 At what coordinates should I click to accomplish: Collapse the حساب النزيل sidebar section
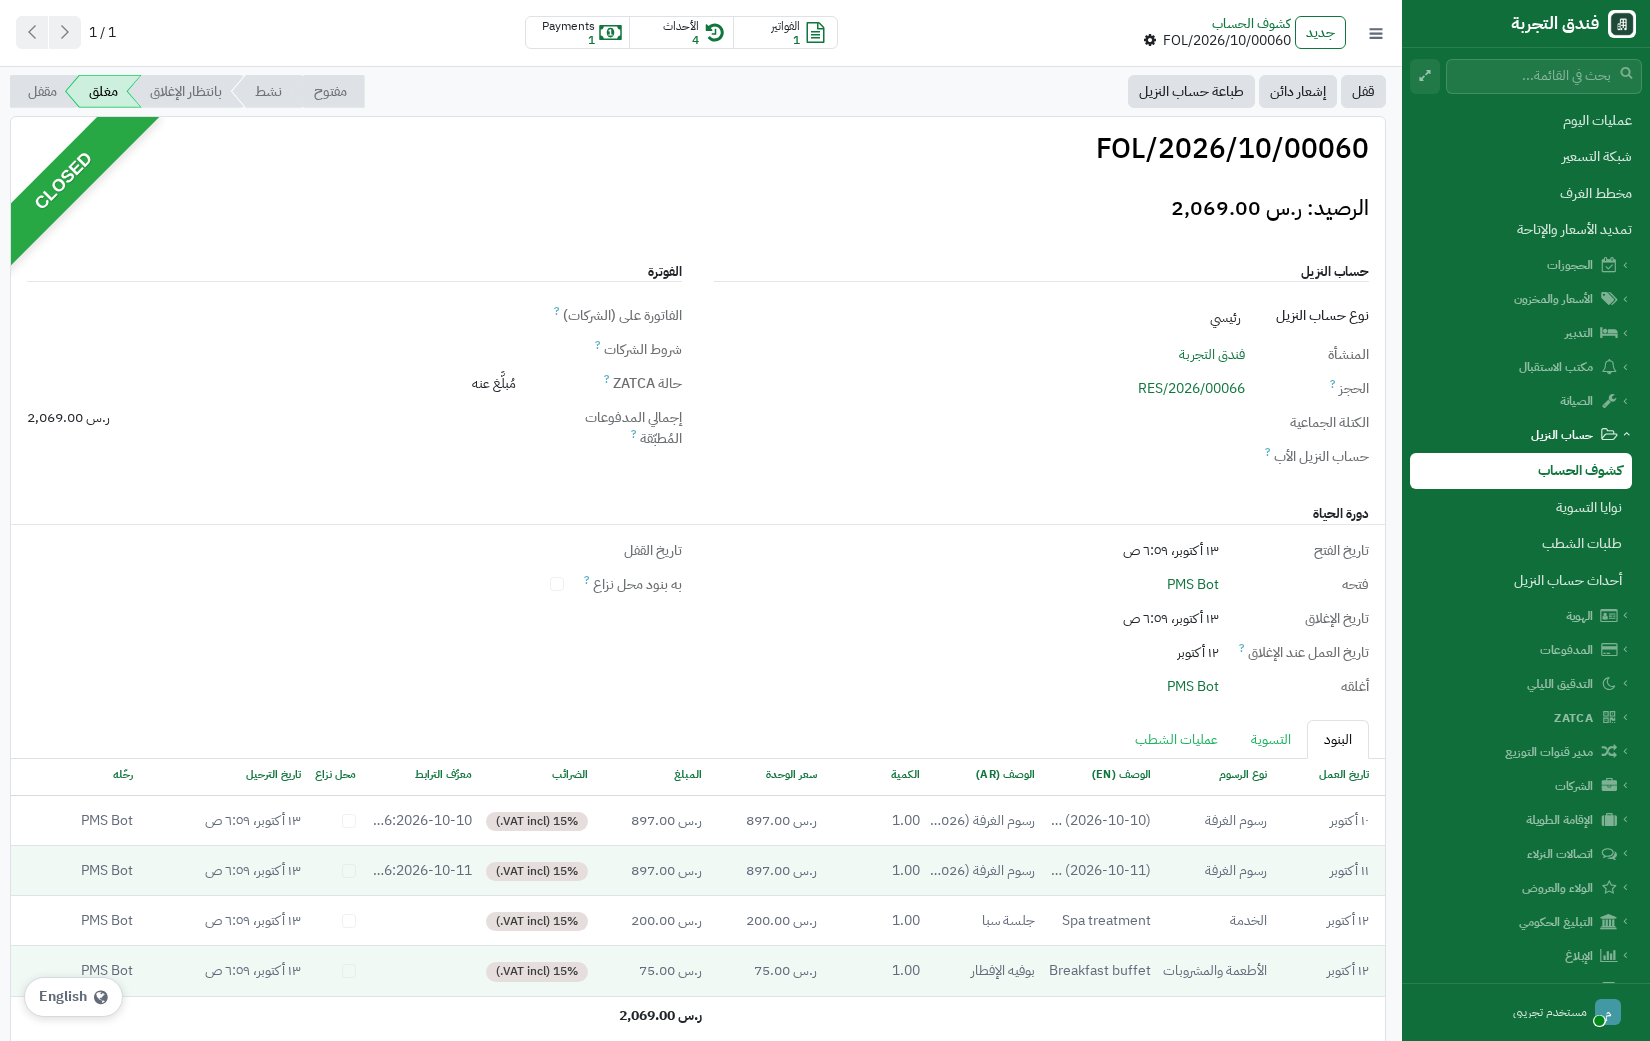coord(1521,435)
